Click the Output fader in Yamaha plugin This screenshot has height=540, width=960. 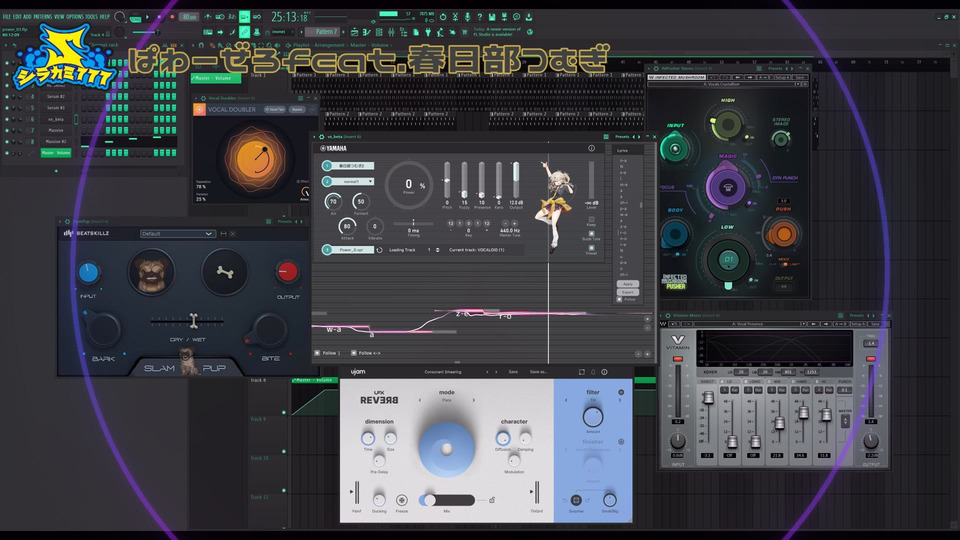(x=516, y=180)
